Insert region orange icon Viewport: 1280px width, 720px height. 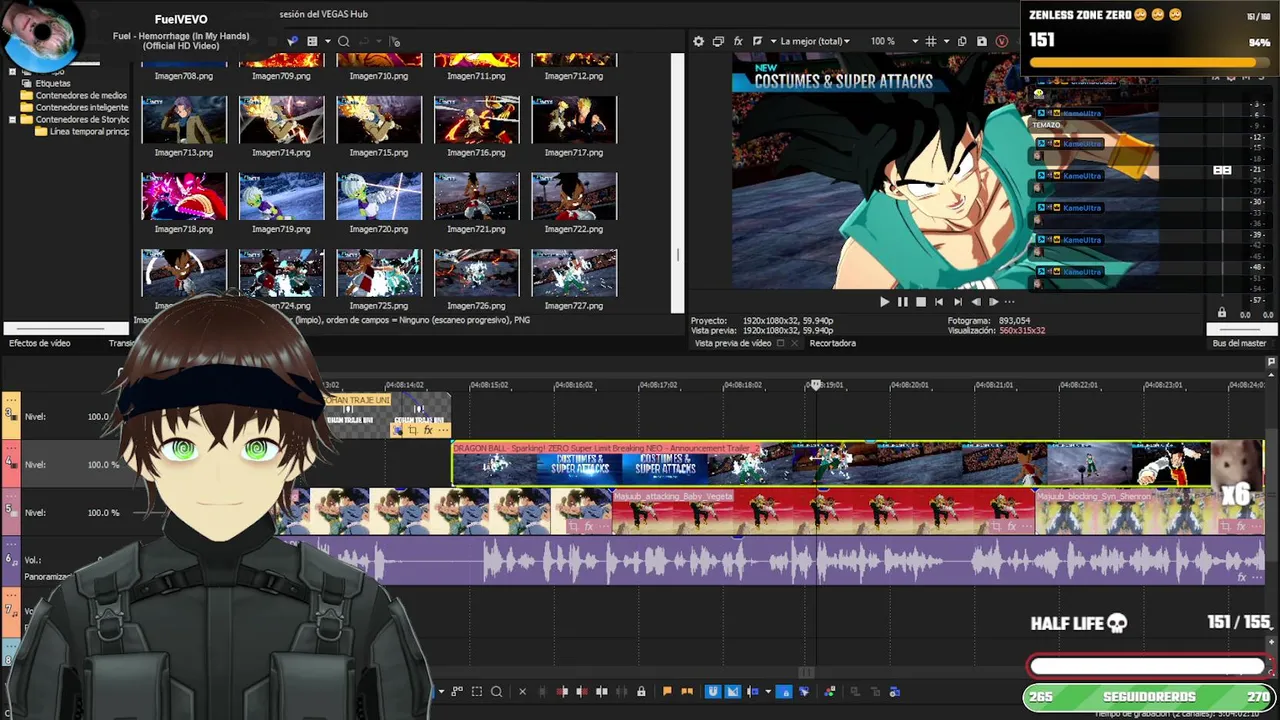(687, 691)
